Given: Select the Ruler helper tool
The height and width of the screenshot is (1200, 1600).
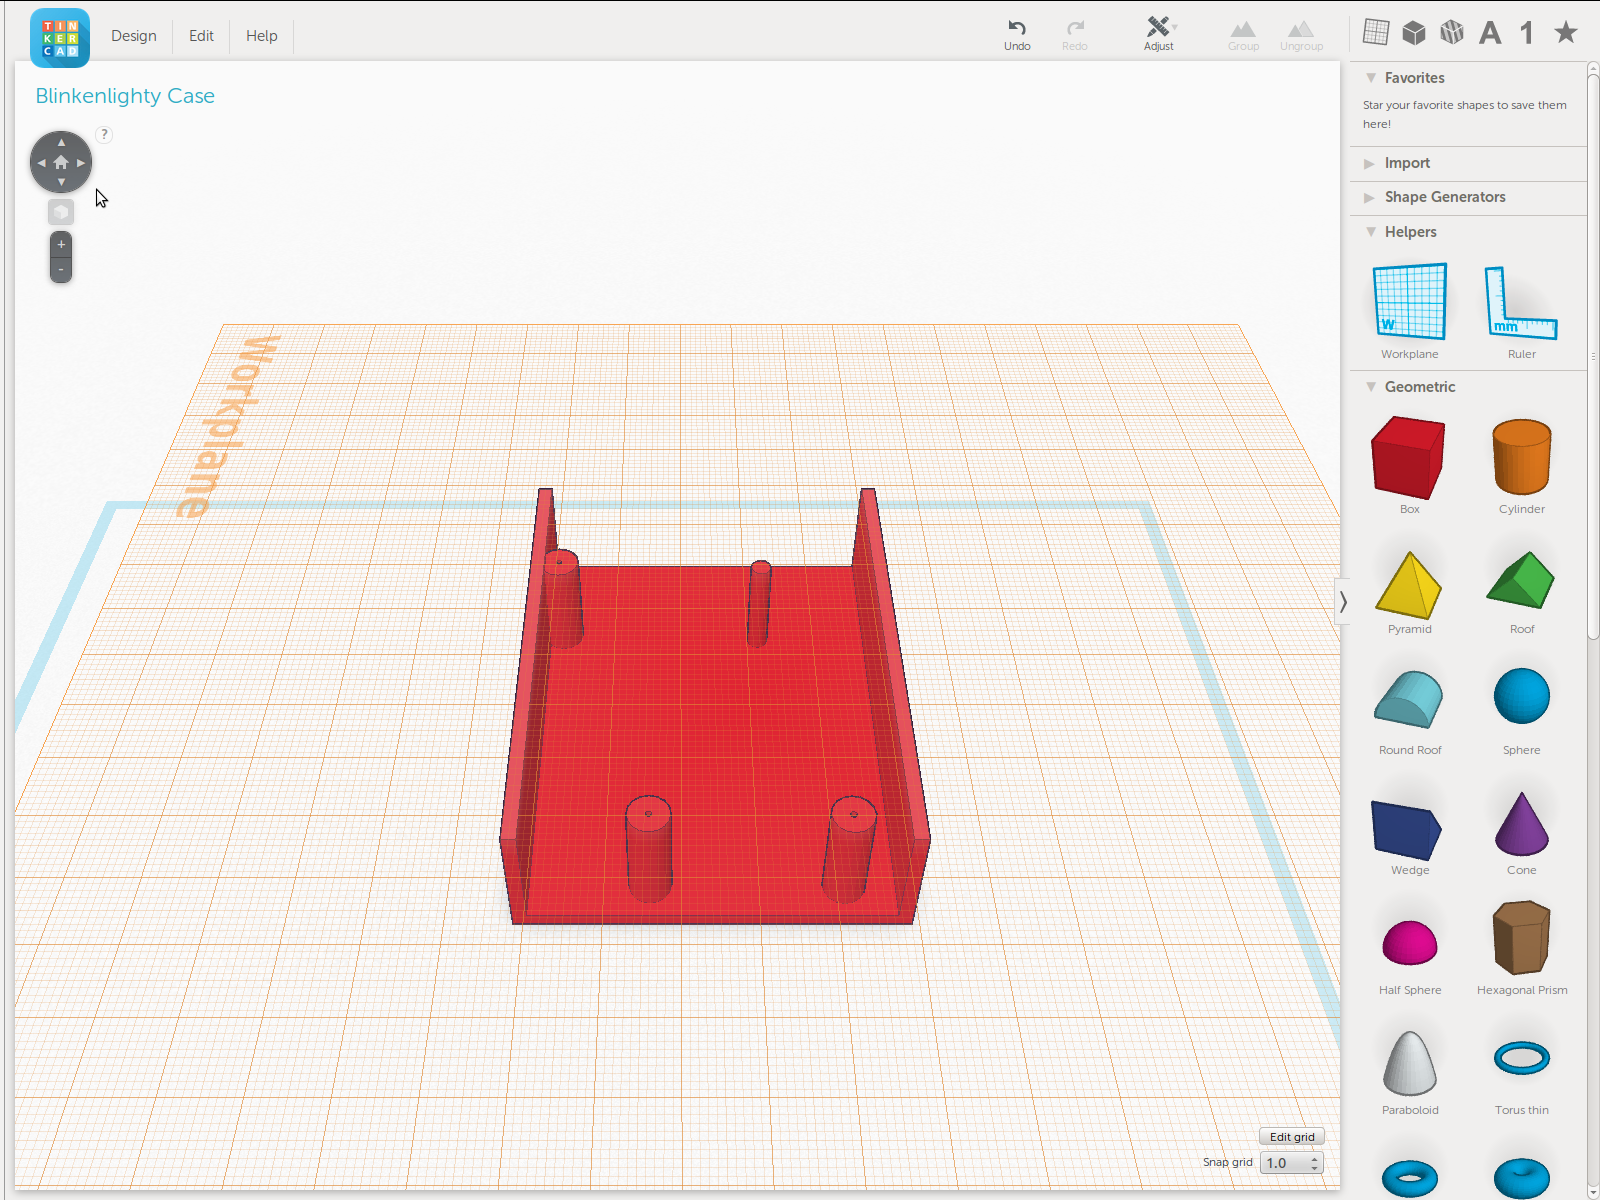Looking at the screenshot, I should 1521,302.
